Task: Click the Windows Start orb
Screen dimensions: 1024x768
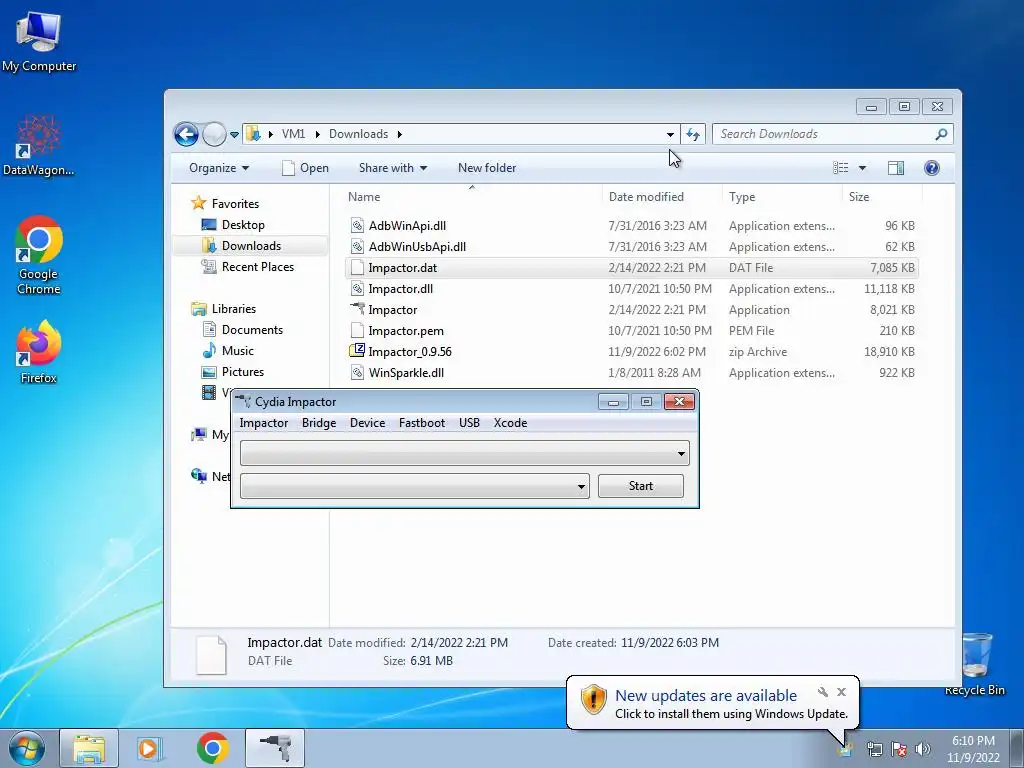Action: [26, 748]
